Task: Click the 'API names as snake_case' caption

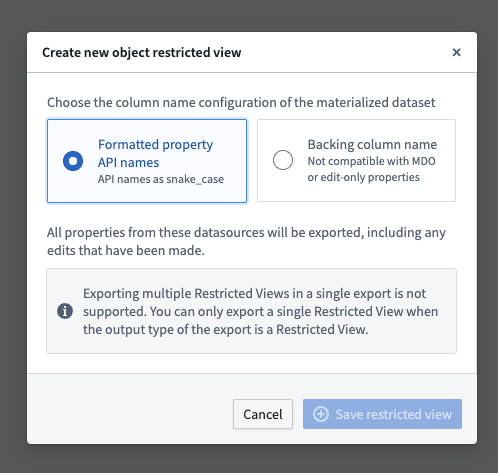Action: click(x=161, y=179)
